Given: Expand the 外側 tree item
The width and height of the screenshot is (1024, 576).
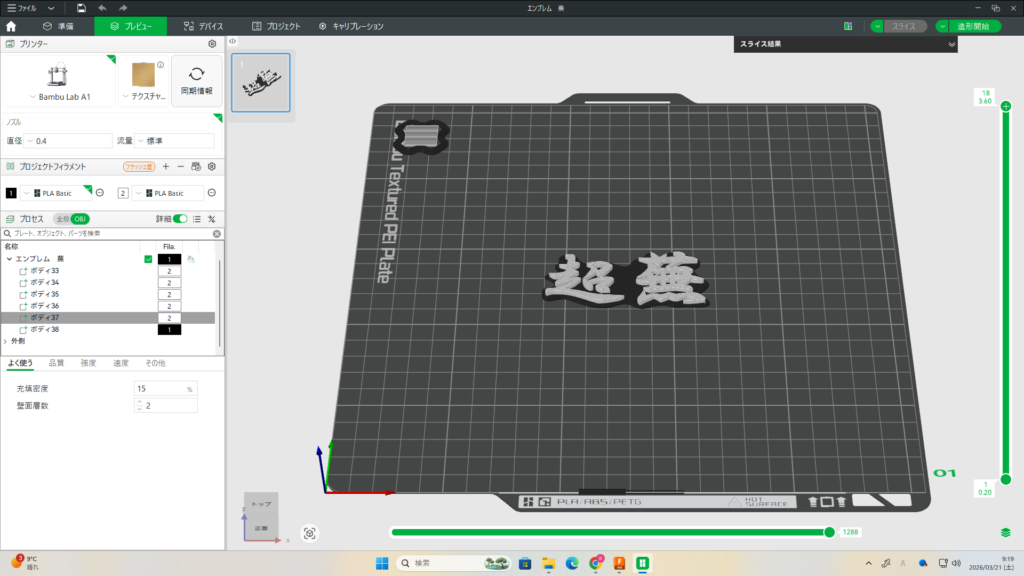Looking at the screenshot, I should tap(6, 341).
